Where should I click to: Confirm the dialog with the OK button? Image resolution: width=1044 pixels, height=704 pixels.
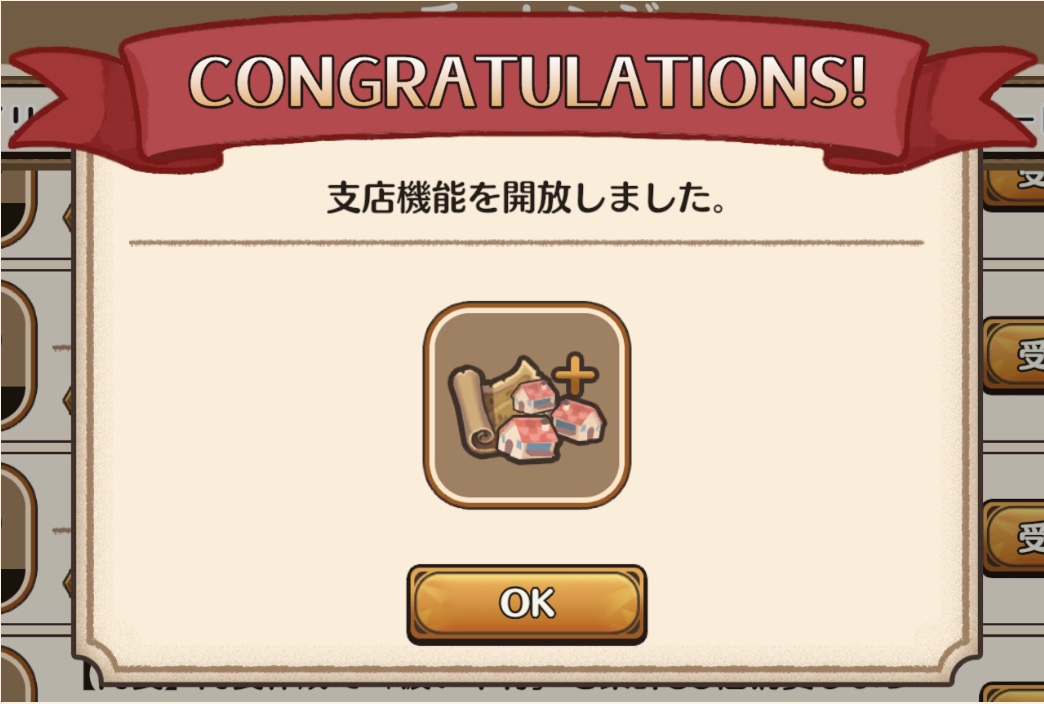(x=527, y=604)
